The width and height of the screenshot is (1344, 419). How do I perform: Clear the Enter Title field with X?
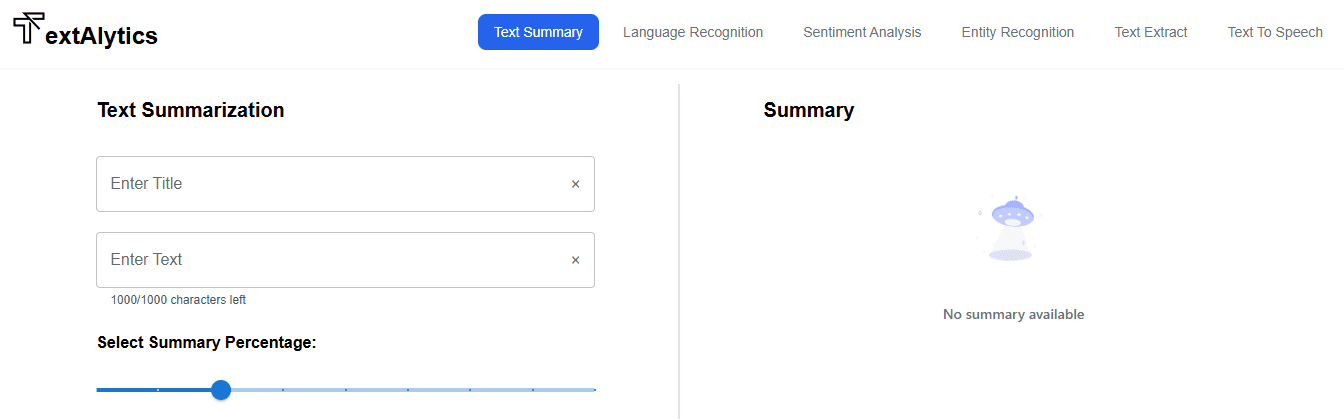[x=575, y=184]
